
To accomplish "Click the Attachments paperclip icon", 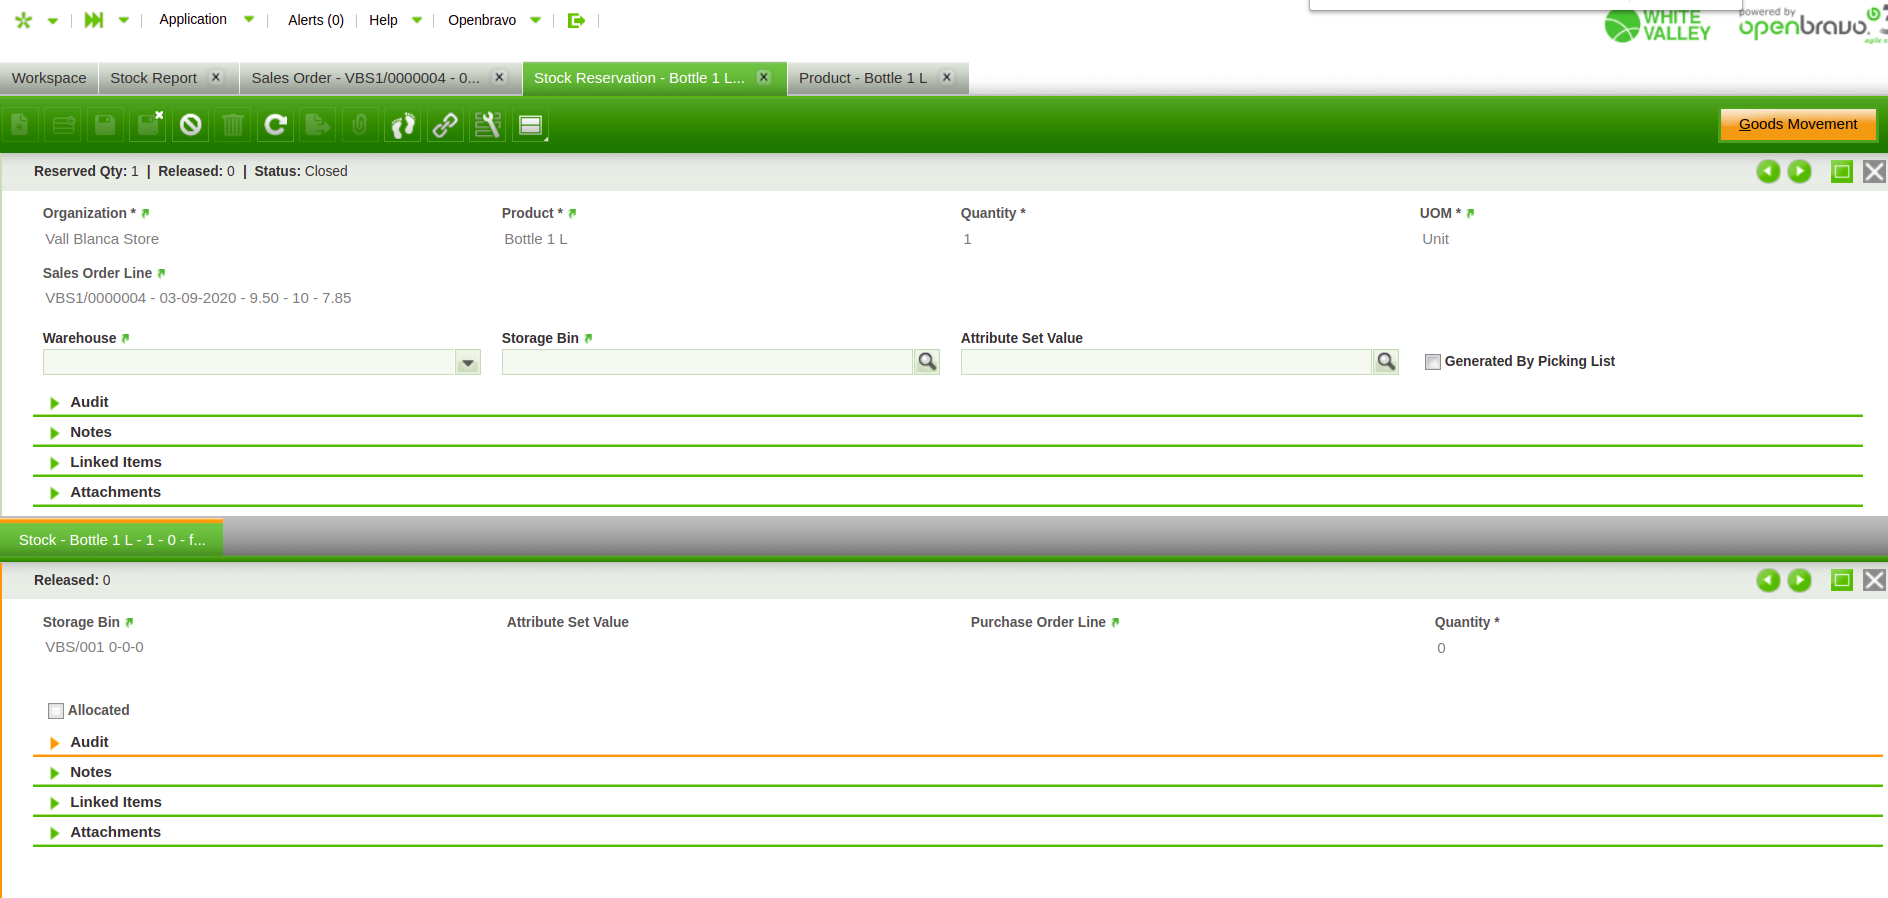I will pyautogui.click(x=360, y=125).
